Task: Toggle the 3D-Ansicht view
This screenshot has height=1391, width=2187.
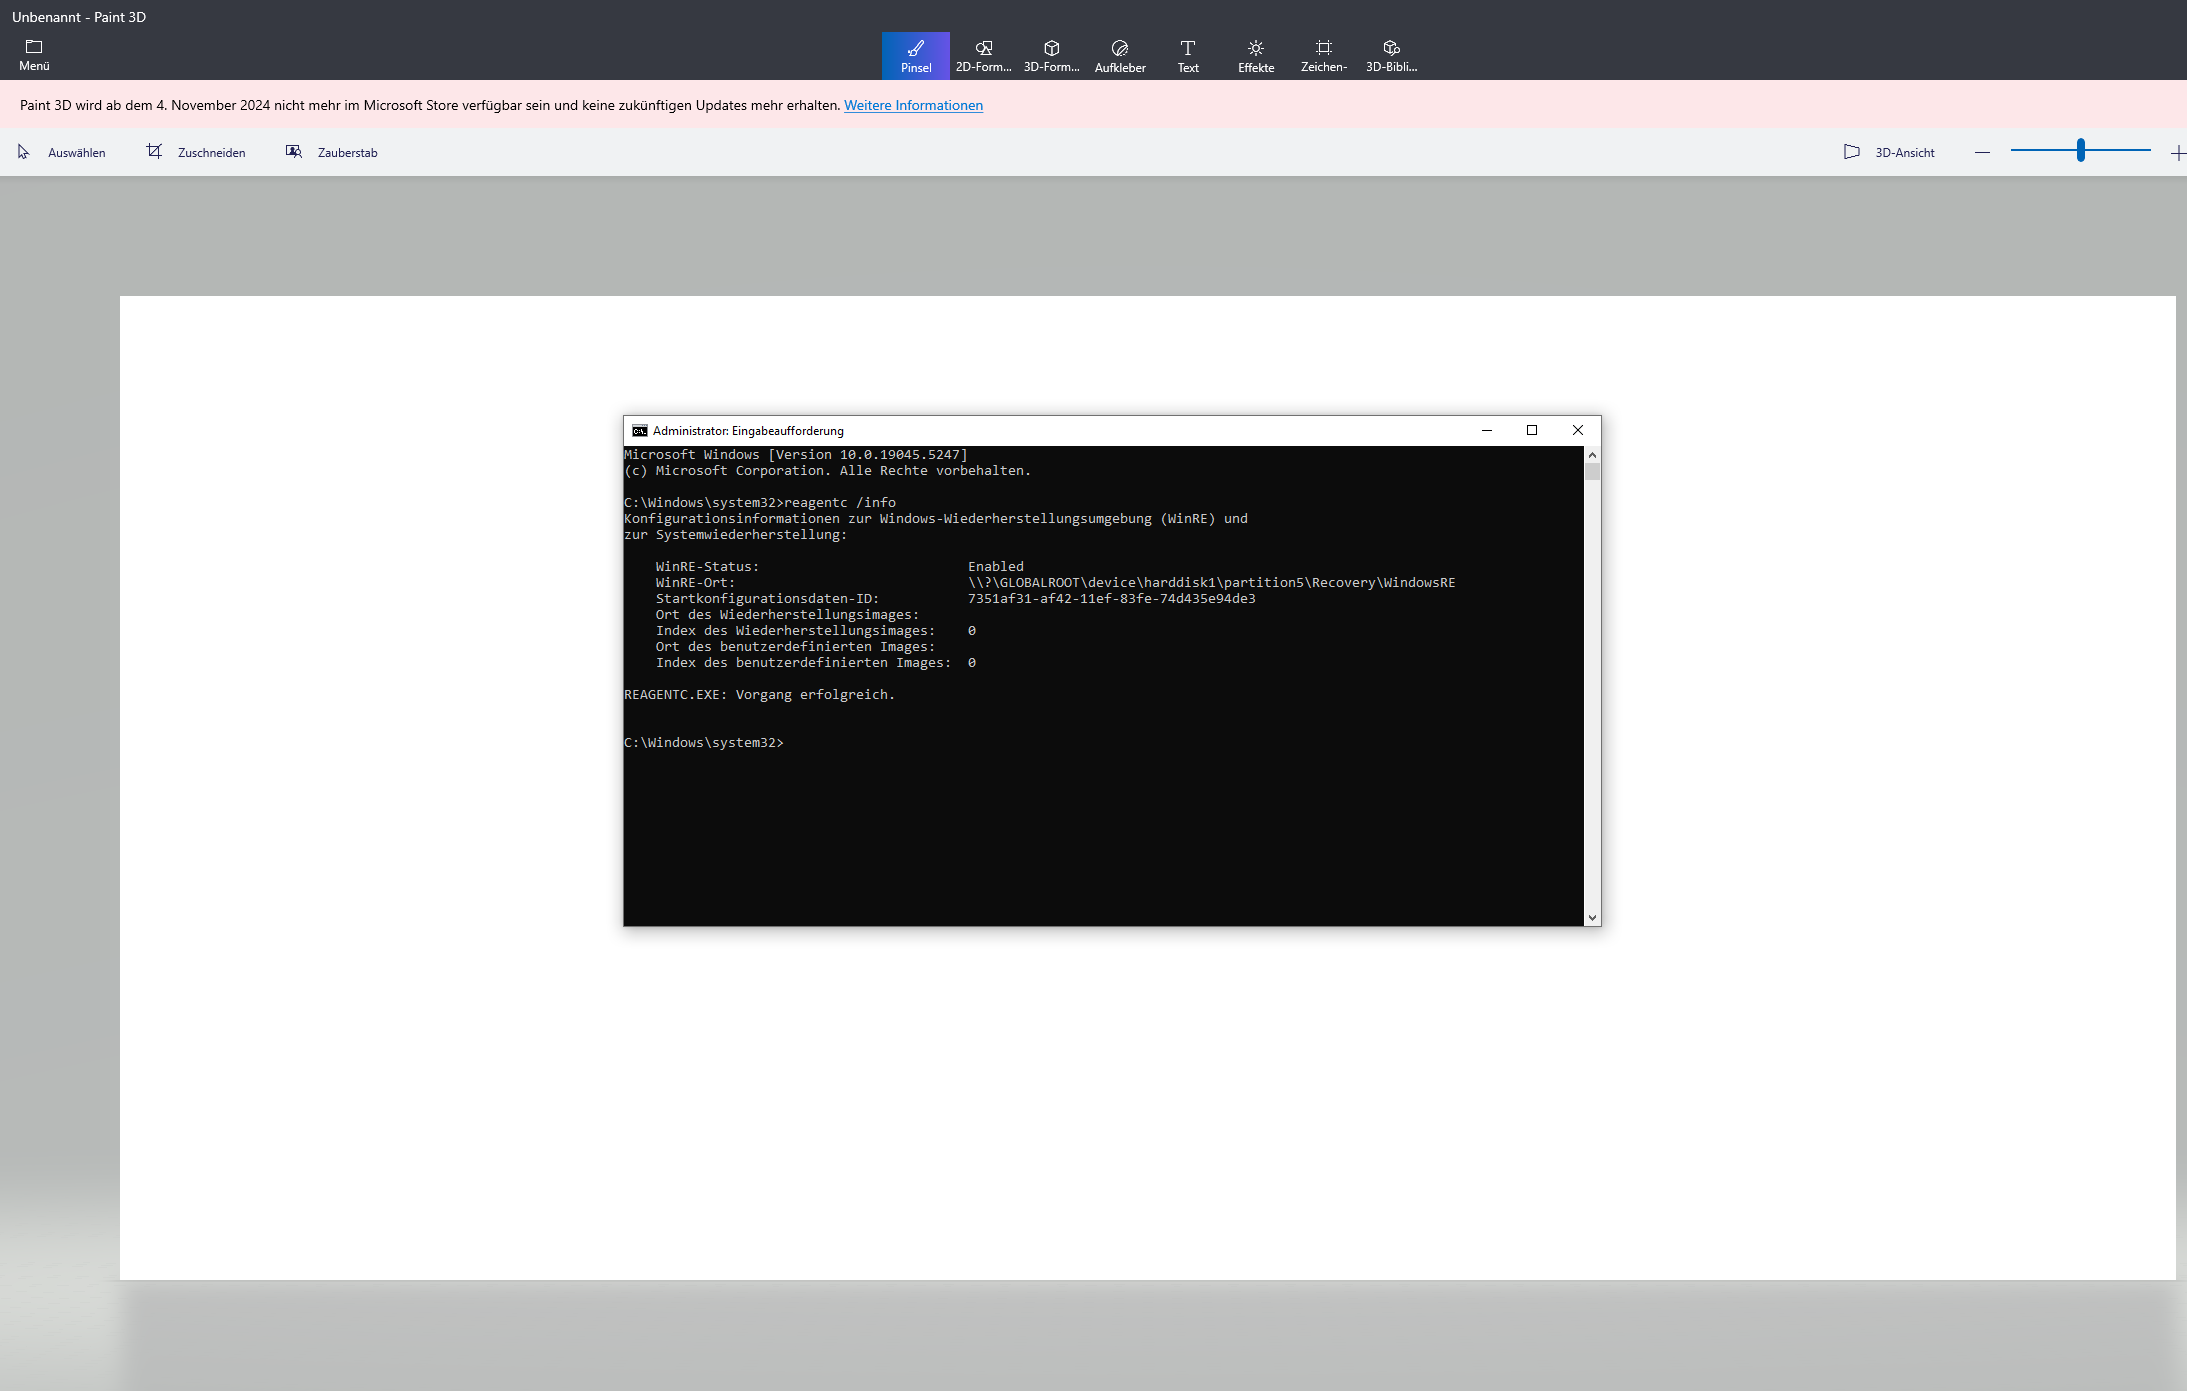Action: (1889, 152)
